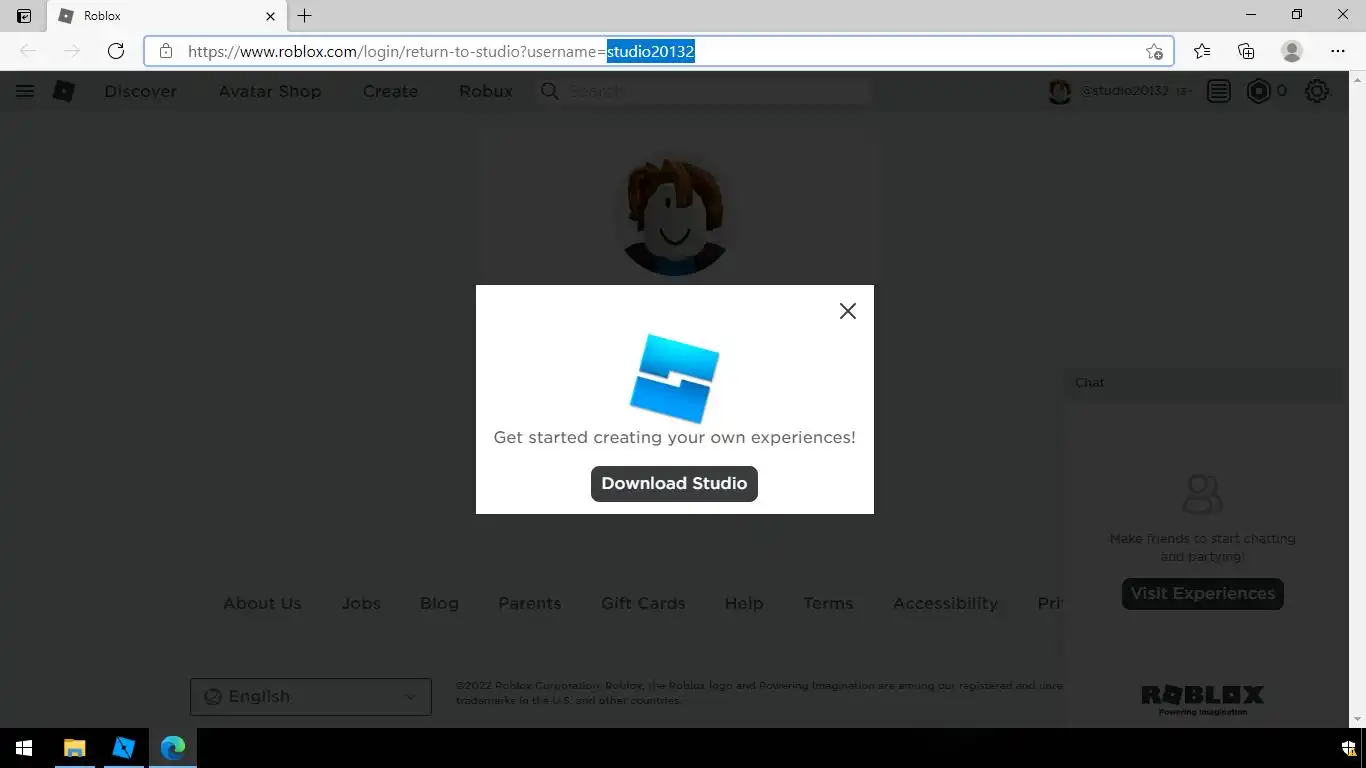
Task: Open the About Us footer link
Action: pos(262,603)
